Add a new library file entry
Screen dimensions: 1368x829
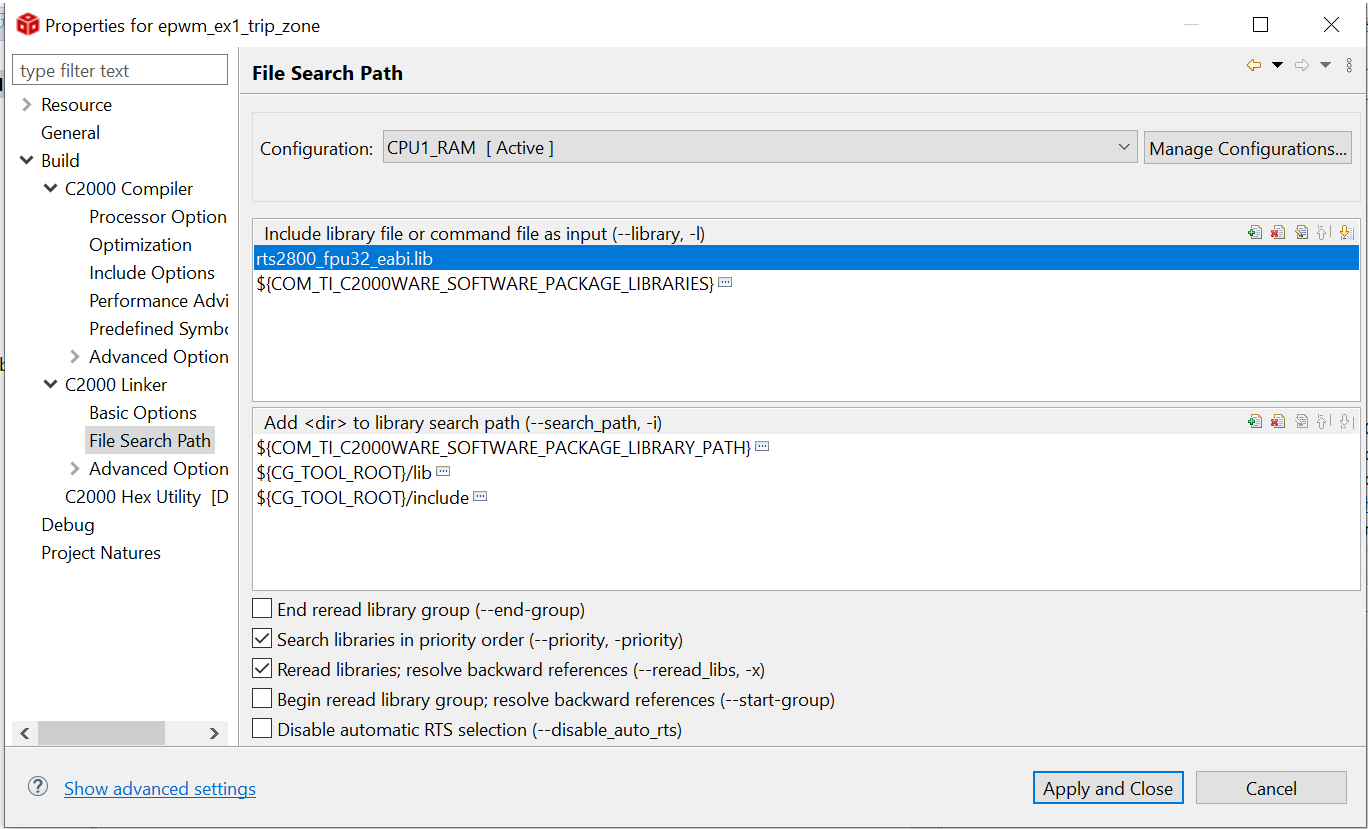pos(1255,233)
